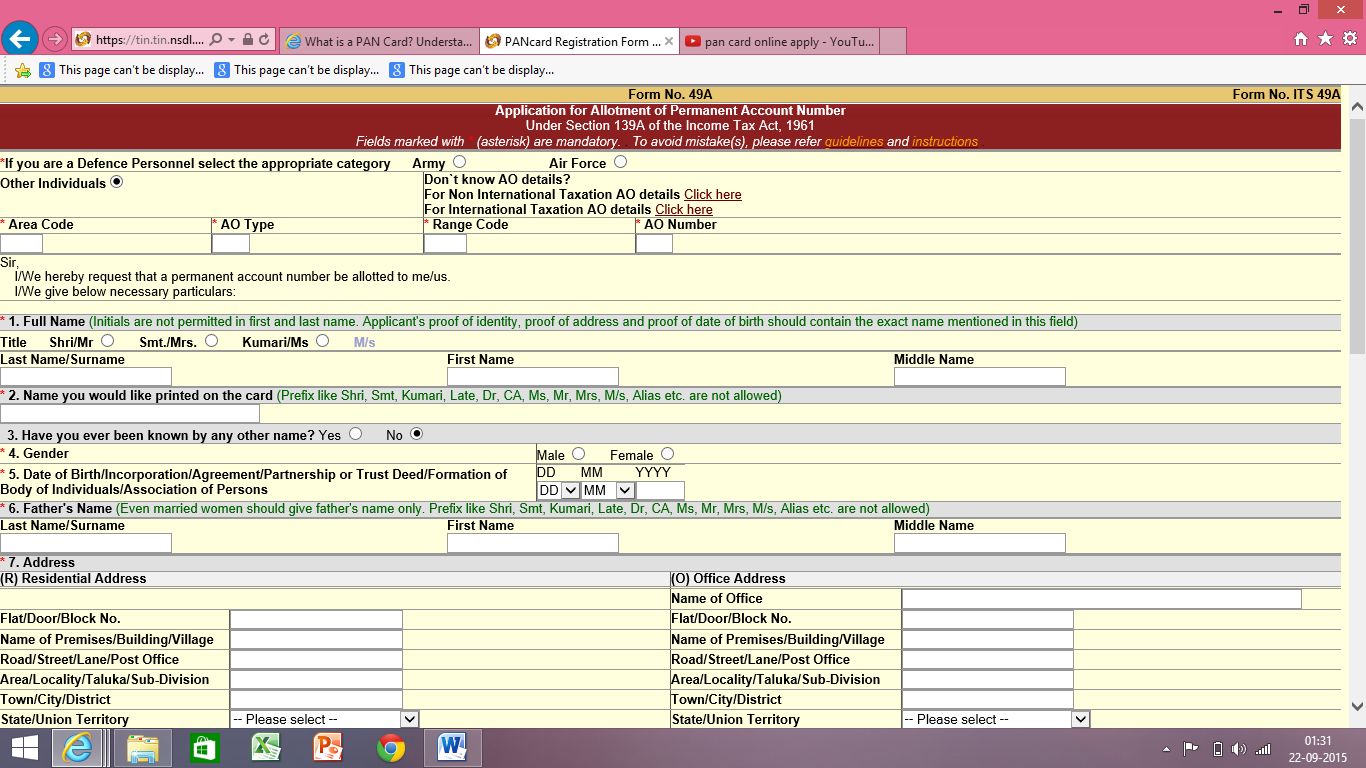Click the page scrollbar down arrow

[1357, 706]
